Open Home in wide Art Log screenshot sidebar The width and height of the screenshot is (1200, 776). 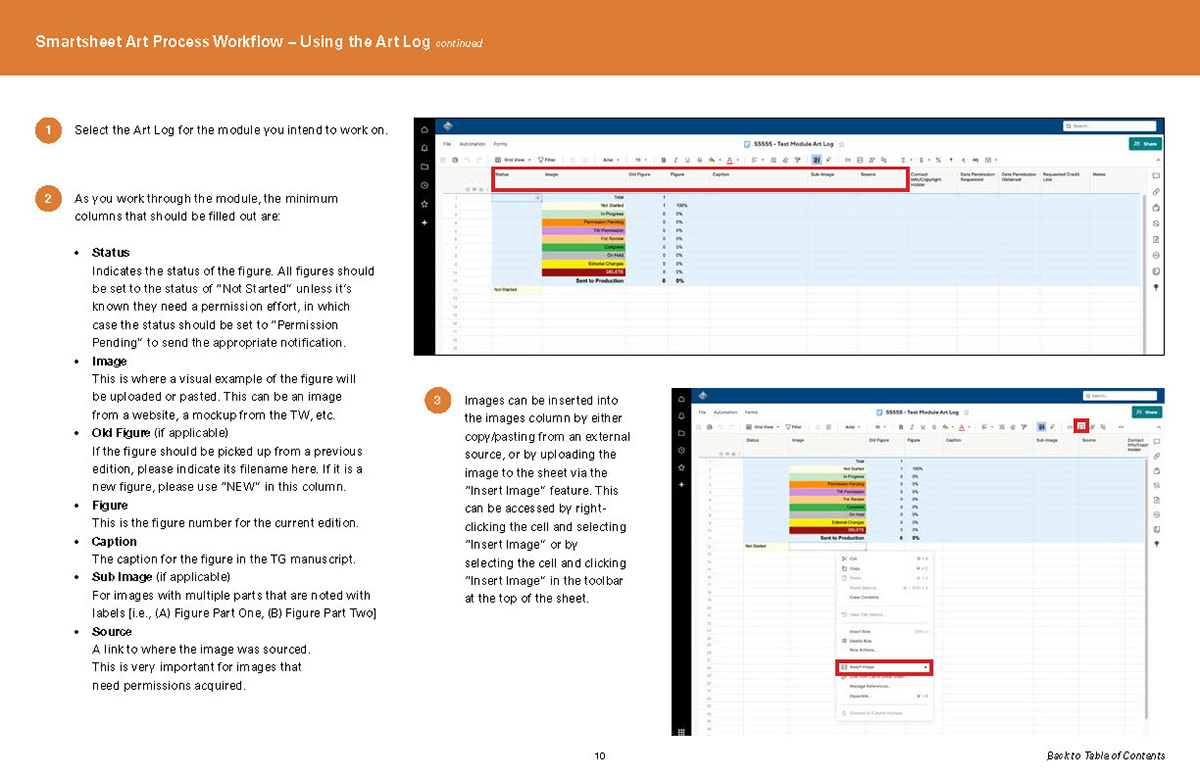coord(424,129)
